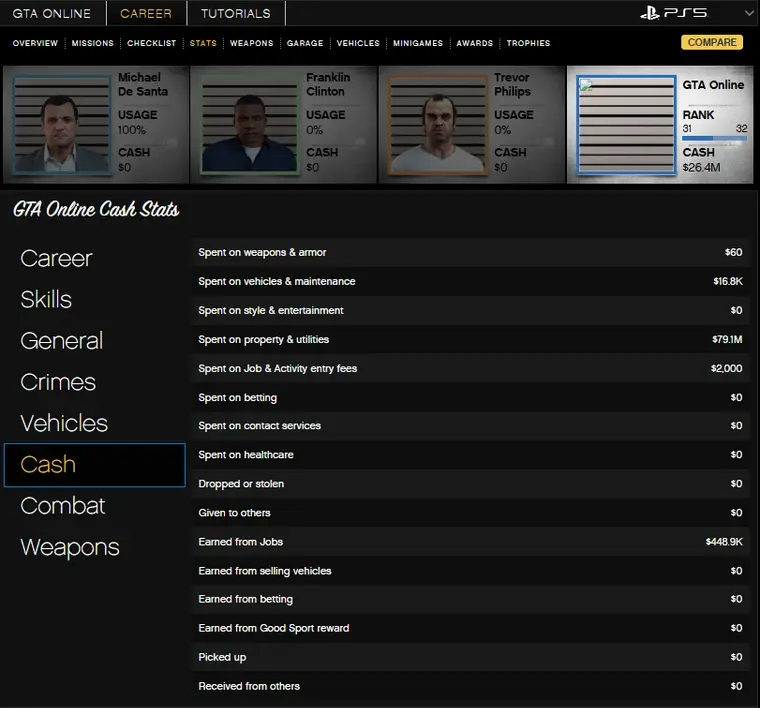Open the TROPHIES section

click(x=528, y=43)
